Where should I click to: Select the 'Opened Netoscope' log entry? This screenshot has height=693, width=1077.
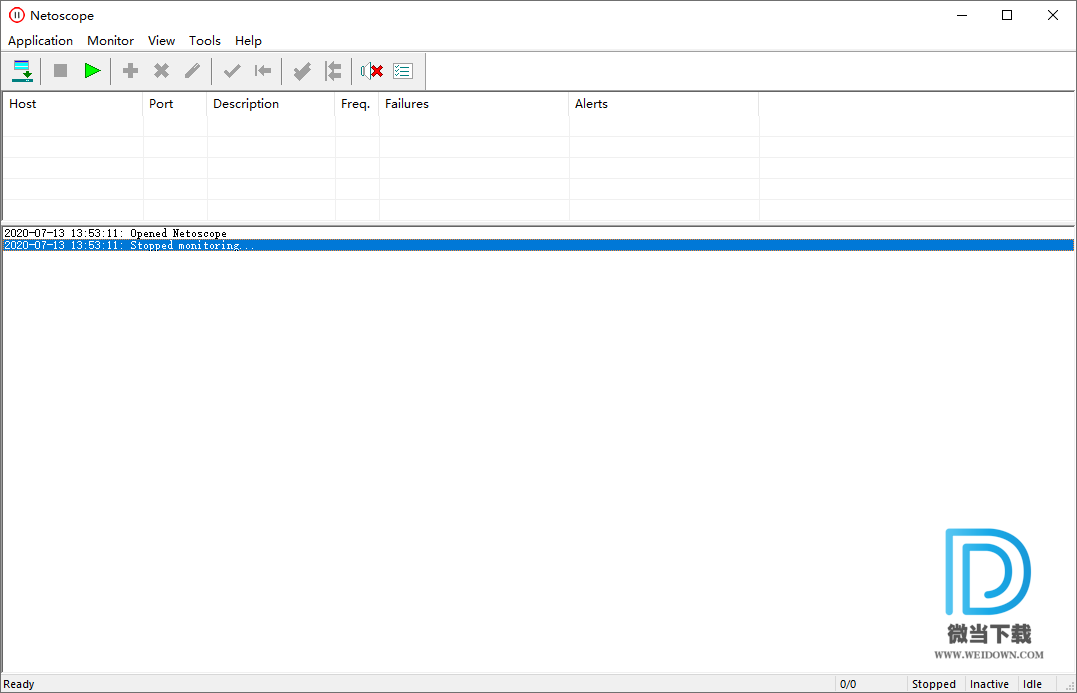pyautogui.click(x=538, y=234)
